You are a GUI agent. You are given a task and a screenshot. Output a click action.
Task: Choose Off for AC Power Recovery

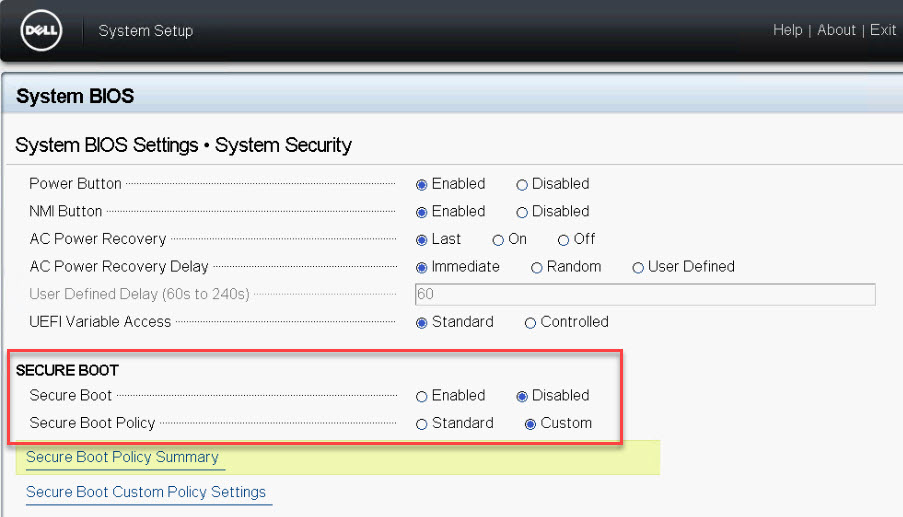(564, 240)
